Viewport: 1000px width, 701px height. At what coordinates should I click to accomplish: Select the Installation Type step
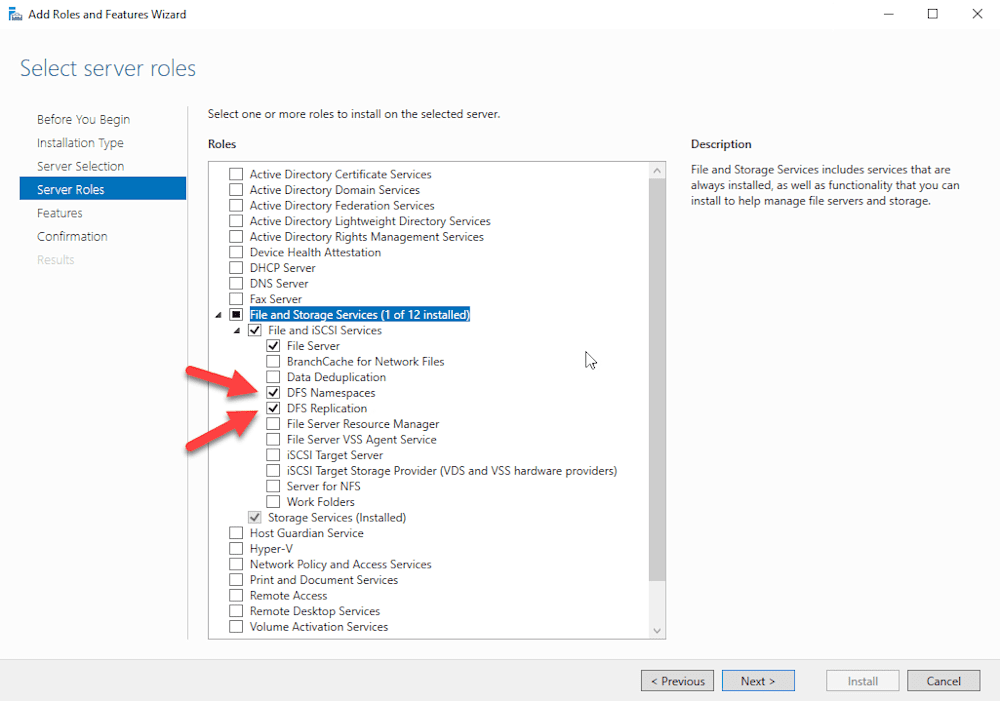click(x=80, y=142)
